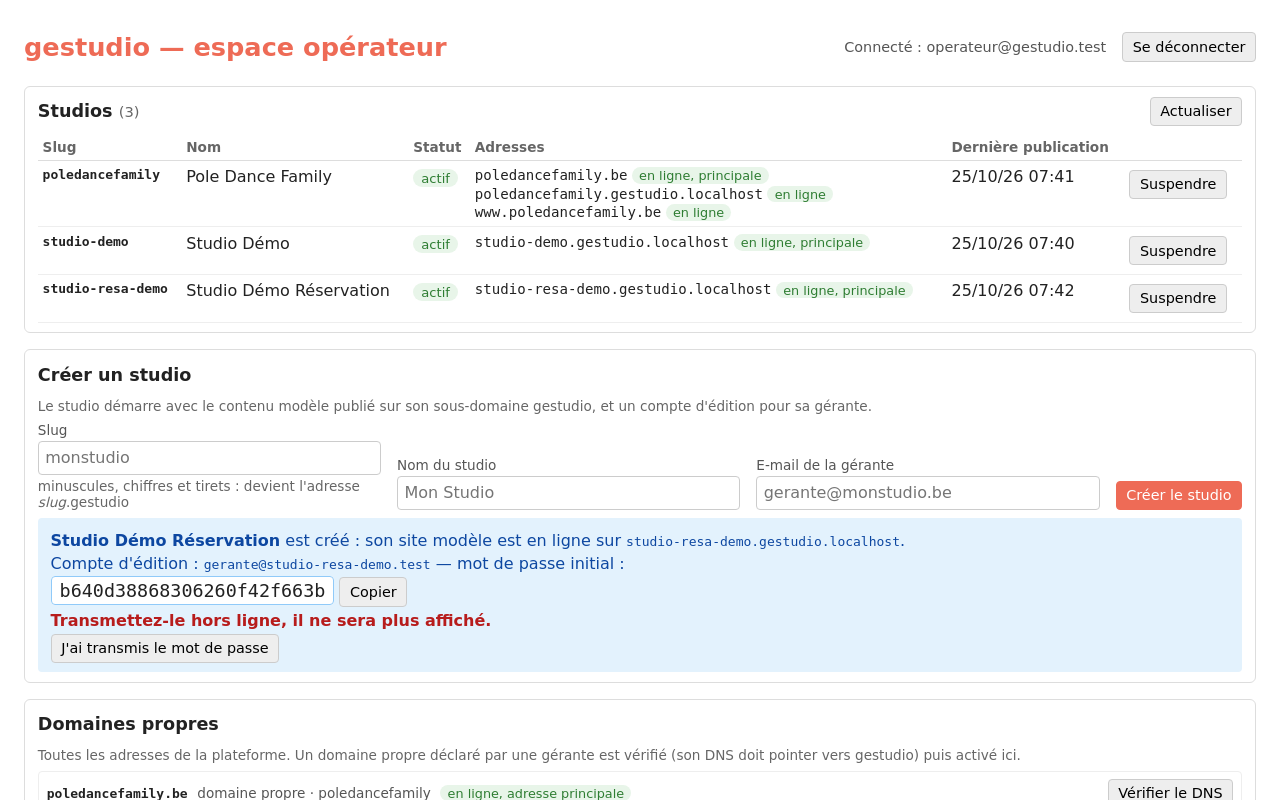The width and height of the screenshot is (1280, 800).
Task: Click the poledancefamily slug cell
Action: point(101,175)
